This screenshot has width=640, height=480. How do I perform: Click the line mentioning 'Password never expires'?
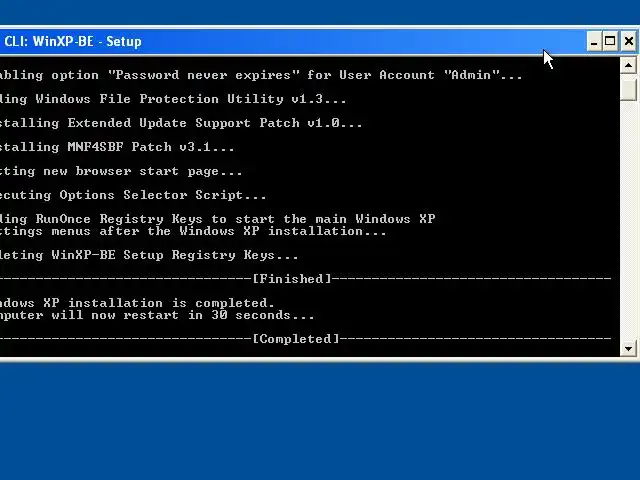click(261, 75)
